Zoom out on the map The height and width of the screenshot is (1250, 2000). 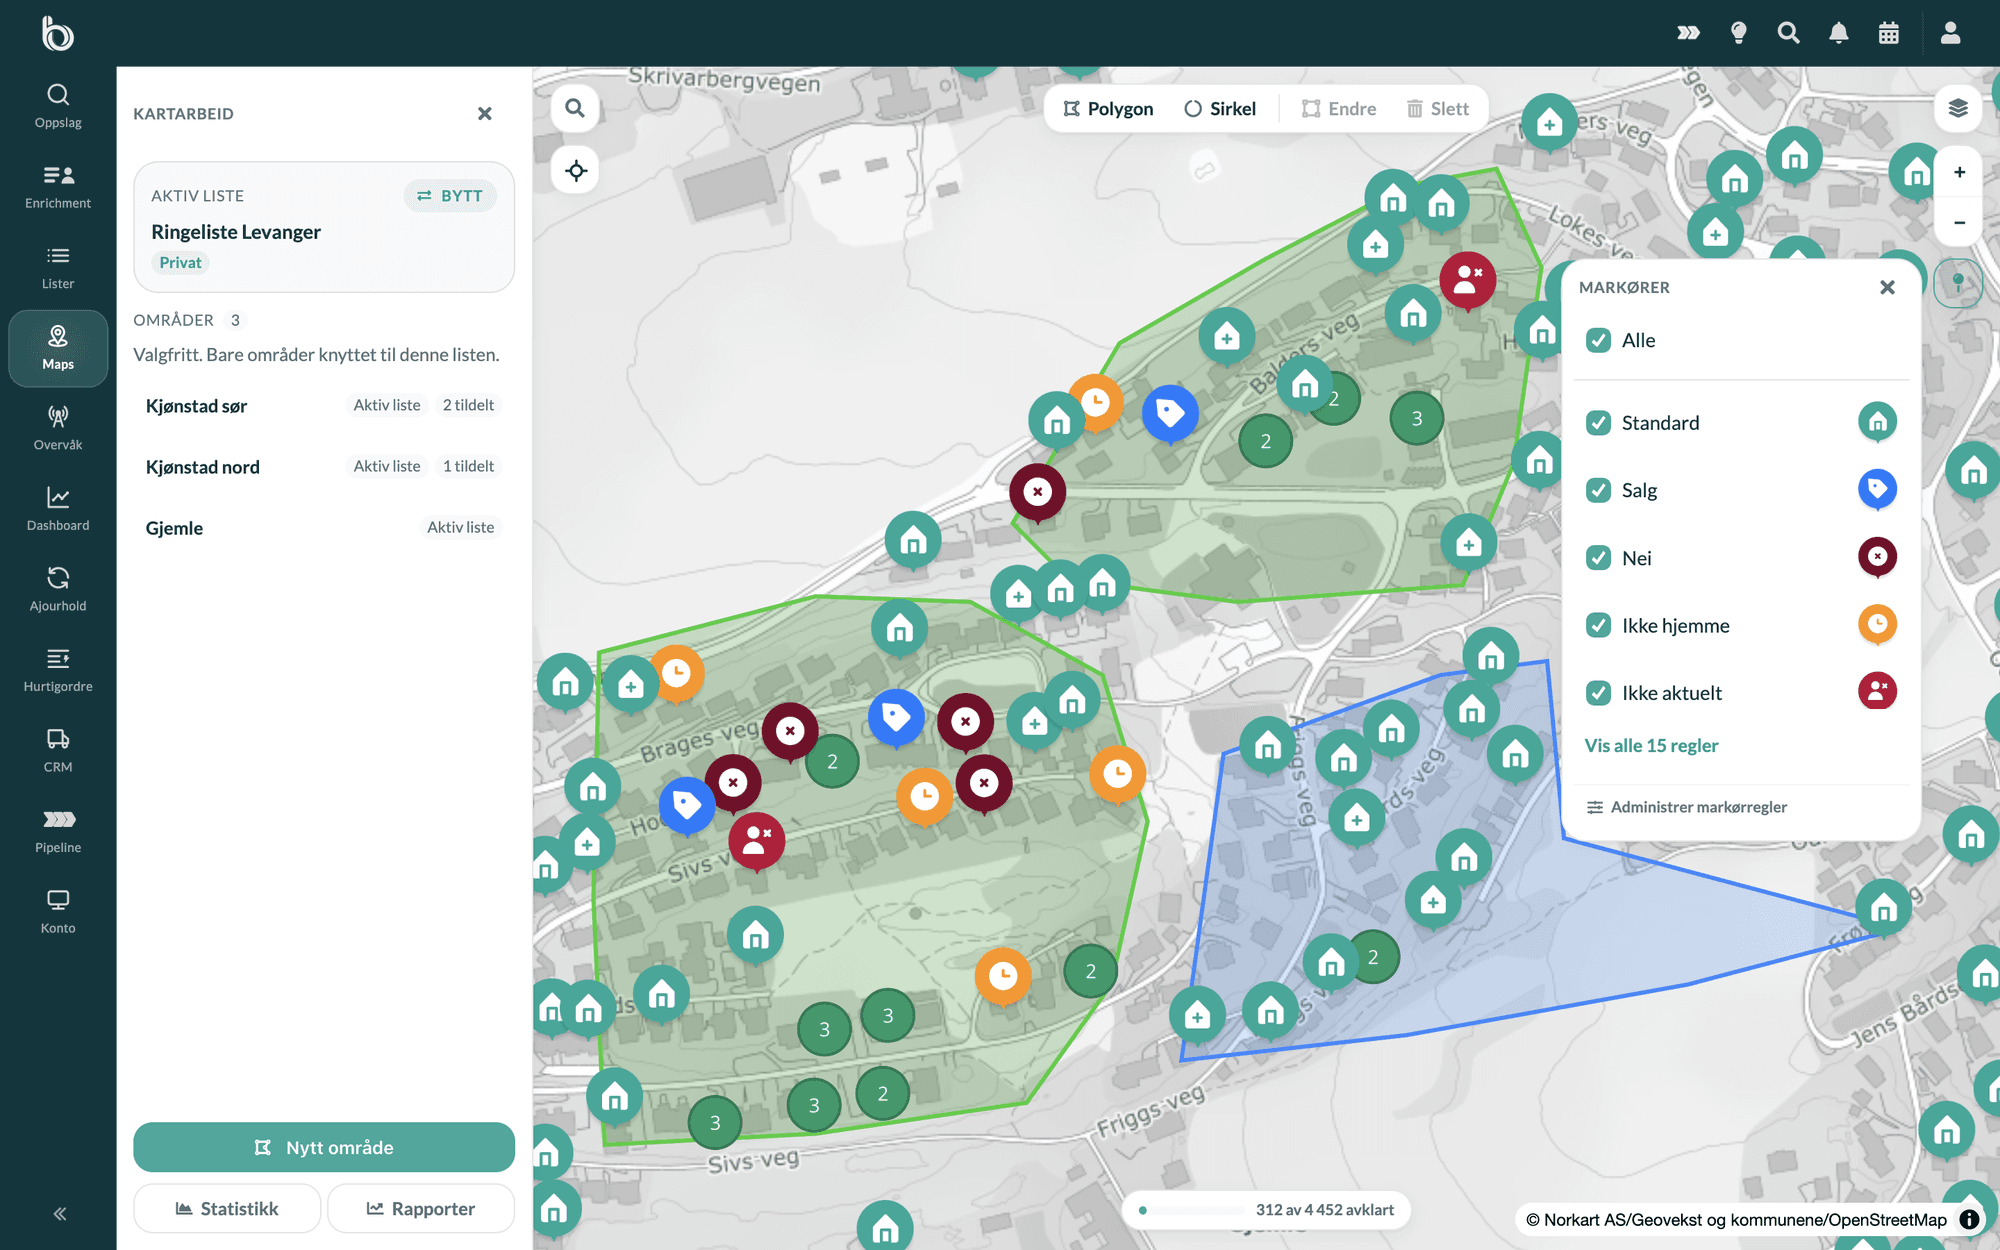tap(1959, 222)
